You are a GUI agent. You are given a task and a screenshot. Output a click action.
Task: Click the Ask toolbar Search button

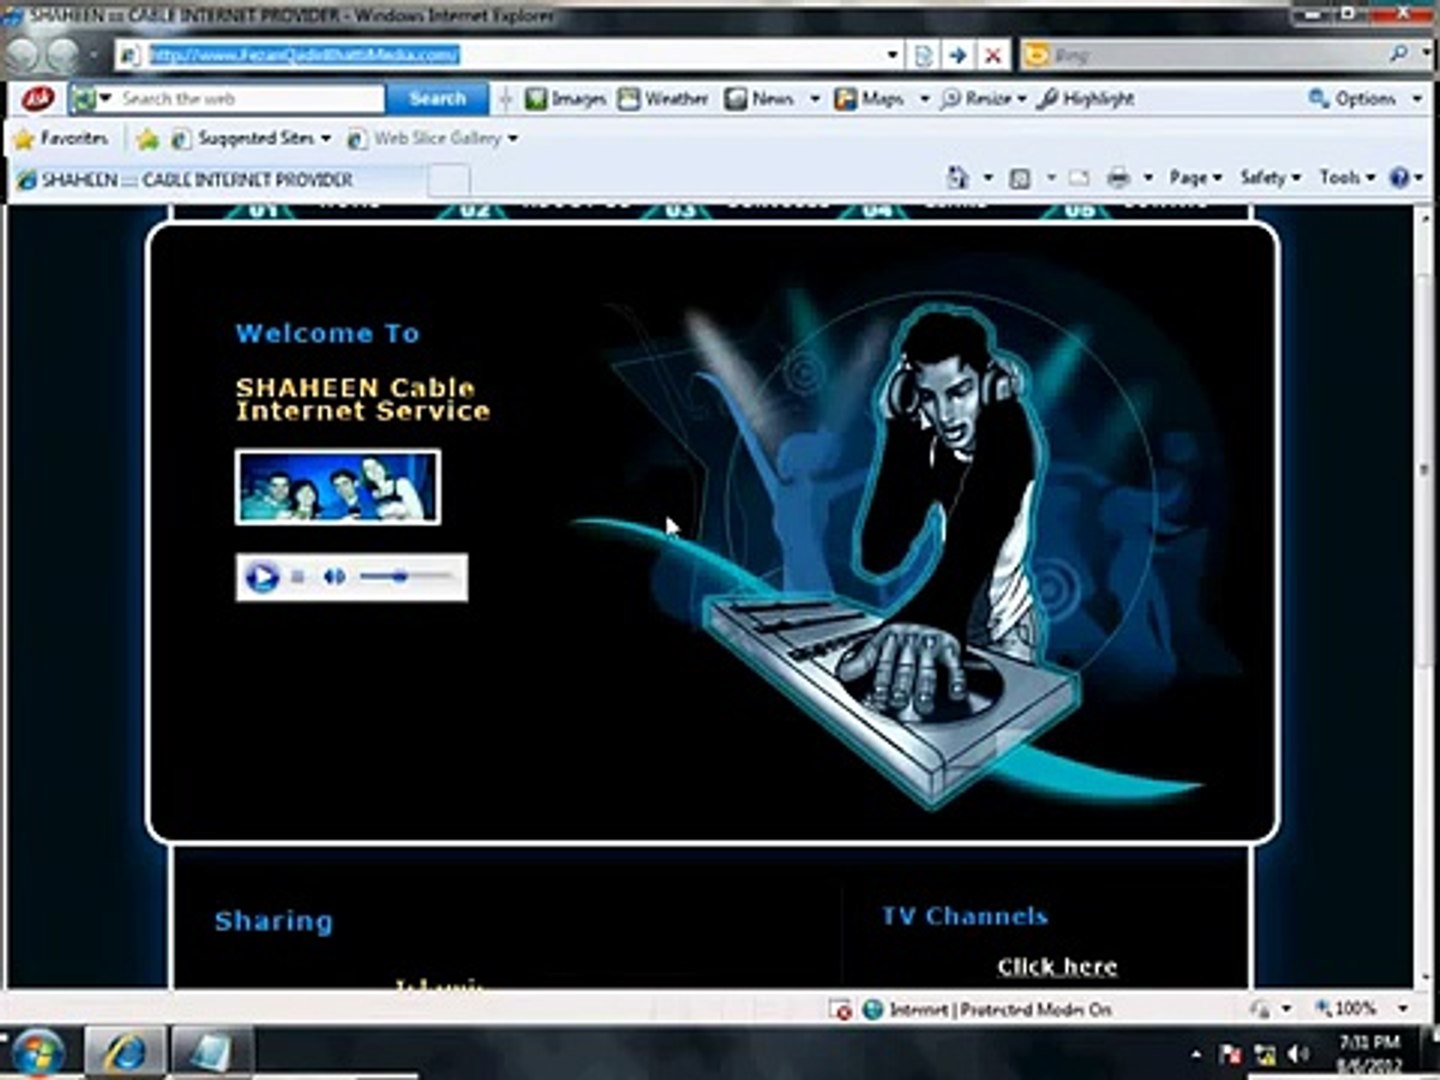[x=437, y=98]
